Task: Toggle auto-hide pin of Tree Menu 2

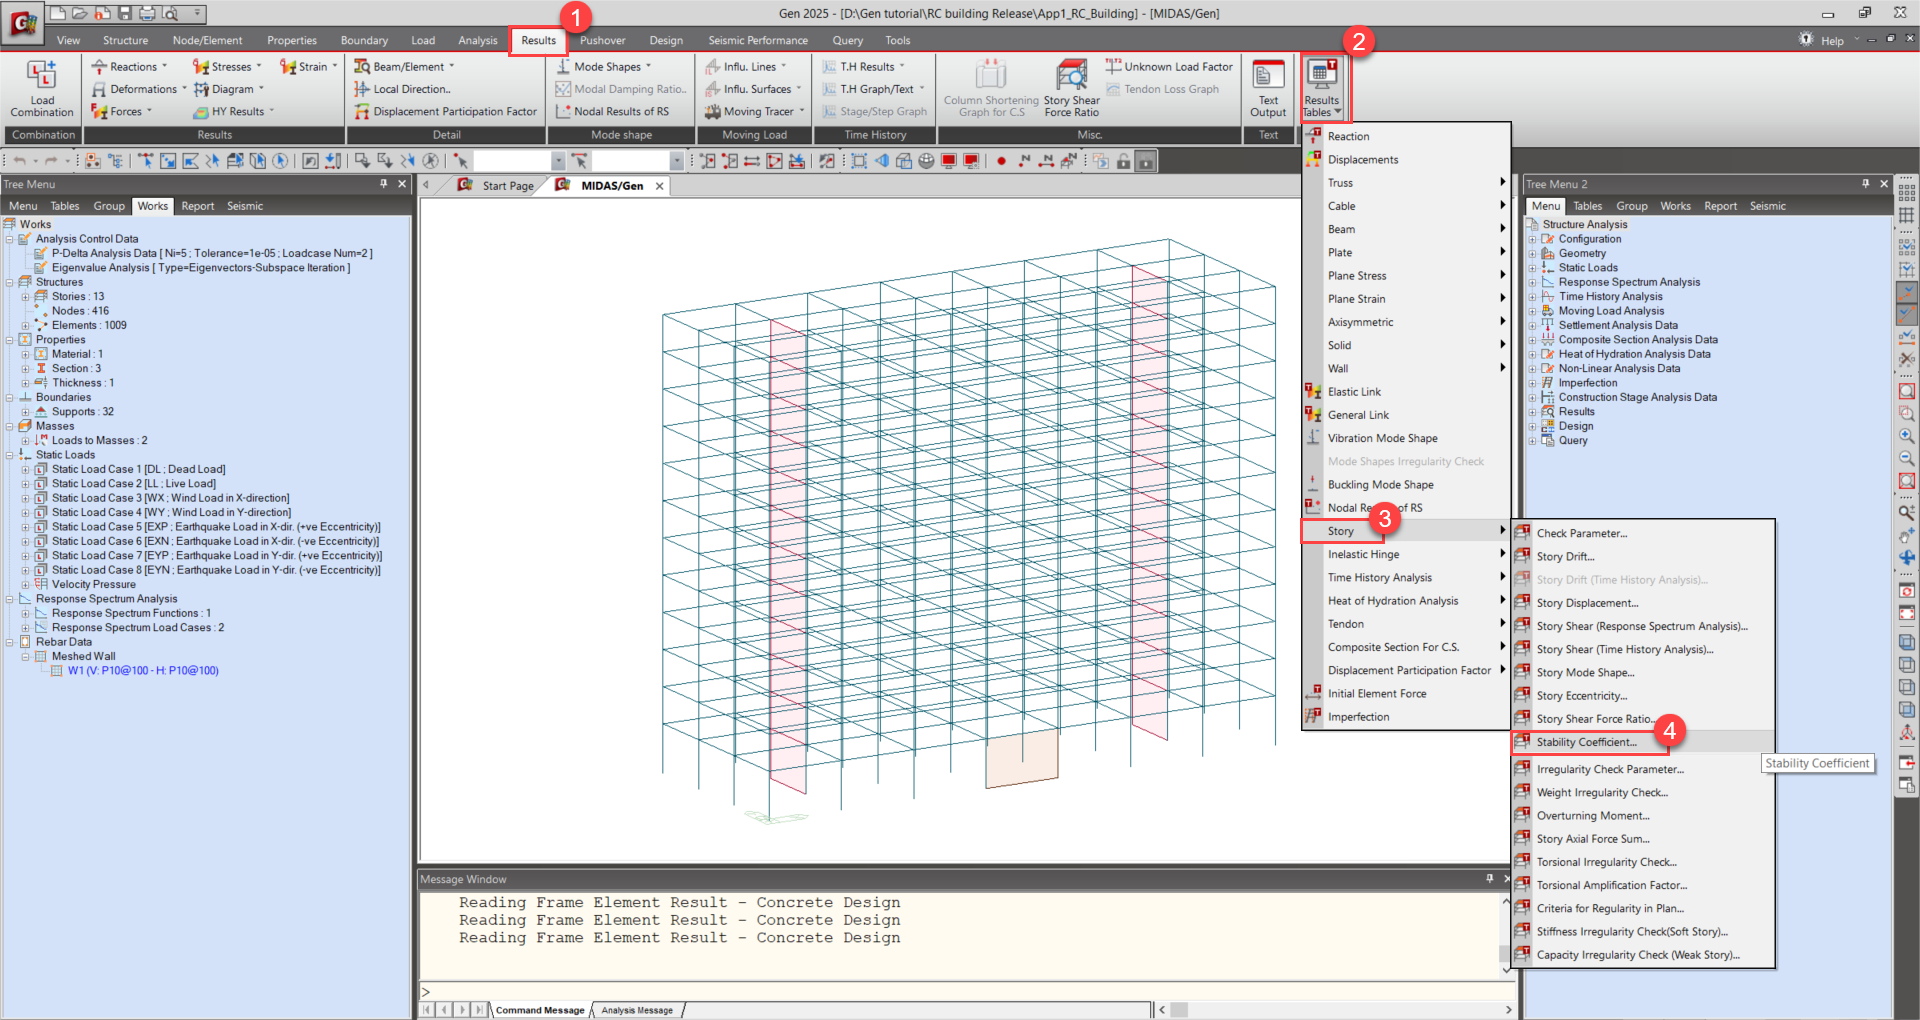Action: (x=1865, y=184)
